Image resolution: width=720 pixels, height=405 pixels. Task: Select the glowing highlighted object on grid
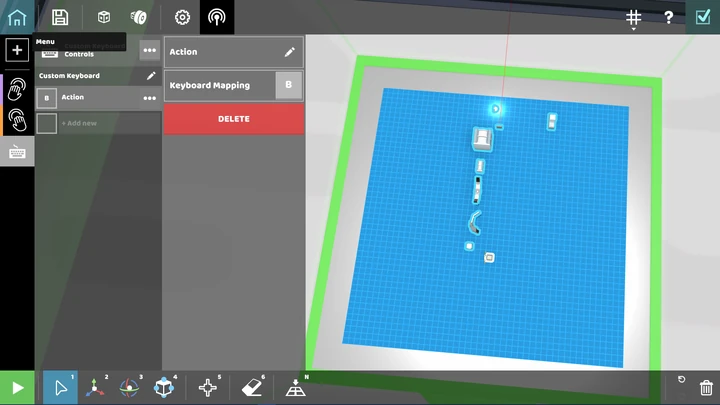[x=495, y=109]
